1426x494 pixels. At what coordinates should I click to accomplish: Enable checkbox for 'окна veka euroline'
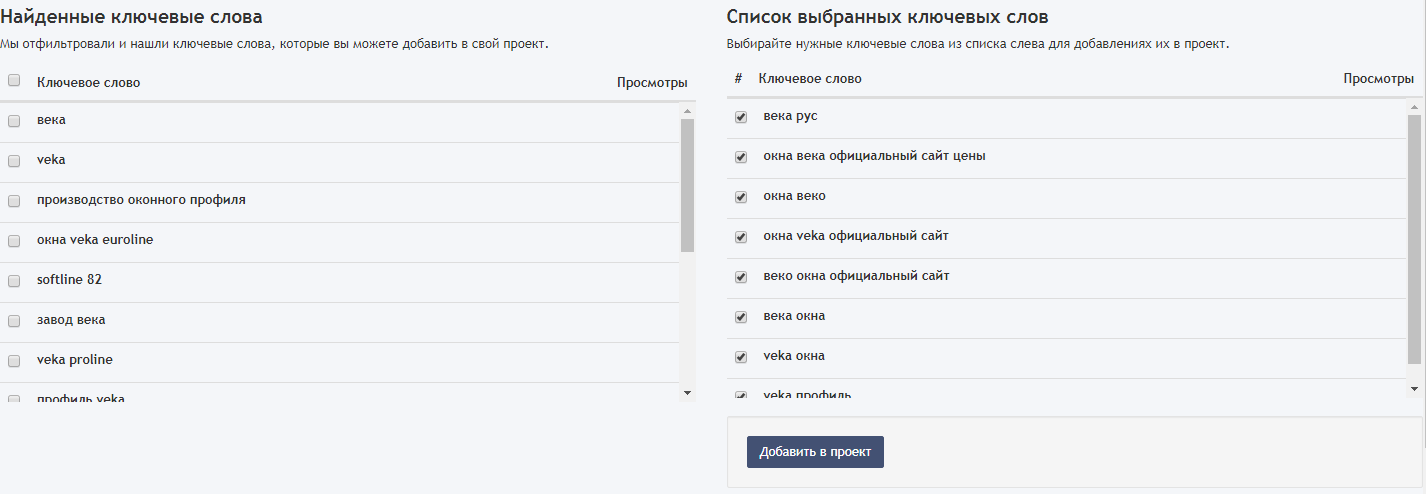(x=14, y=241)
